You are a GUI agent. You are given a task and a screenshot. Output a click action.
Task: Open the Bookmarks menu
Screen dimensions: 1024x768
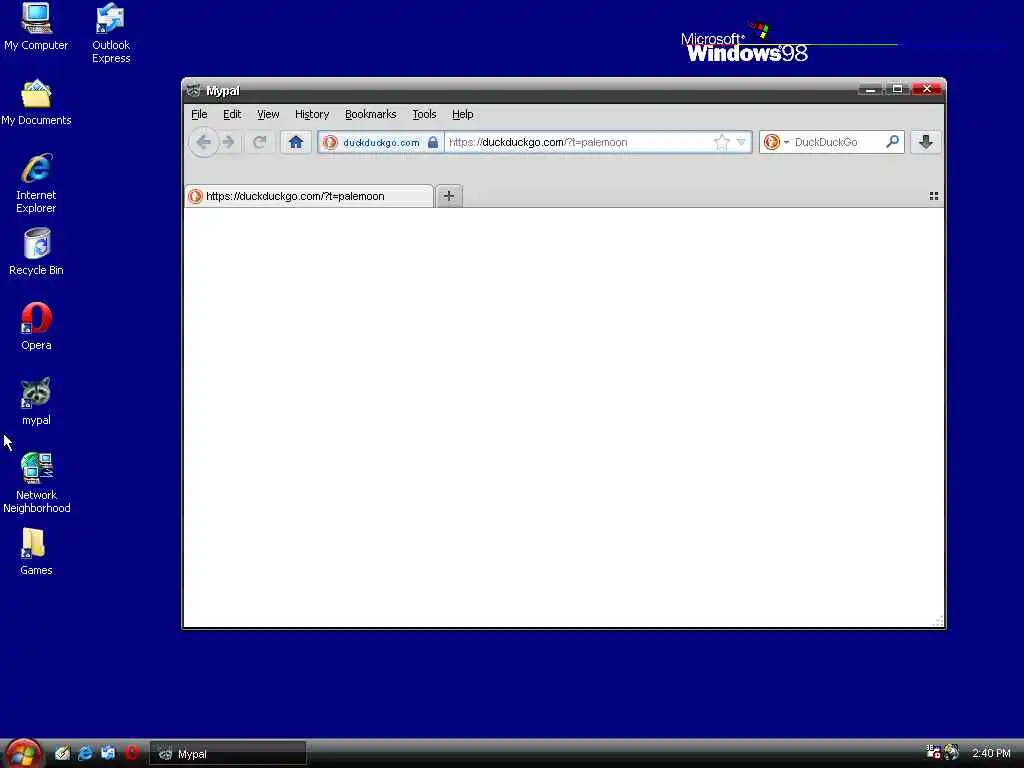pos(370,114)
